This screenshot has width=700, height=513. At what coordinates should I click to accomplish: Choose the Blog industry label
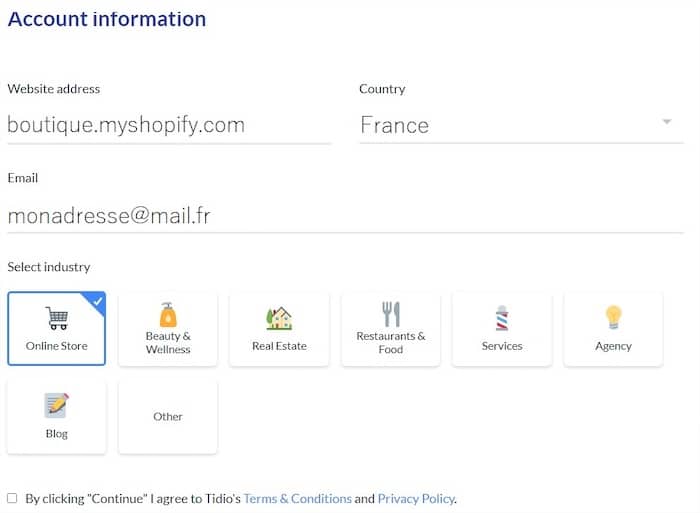(57, 434)
